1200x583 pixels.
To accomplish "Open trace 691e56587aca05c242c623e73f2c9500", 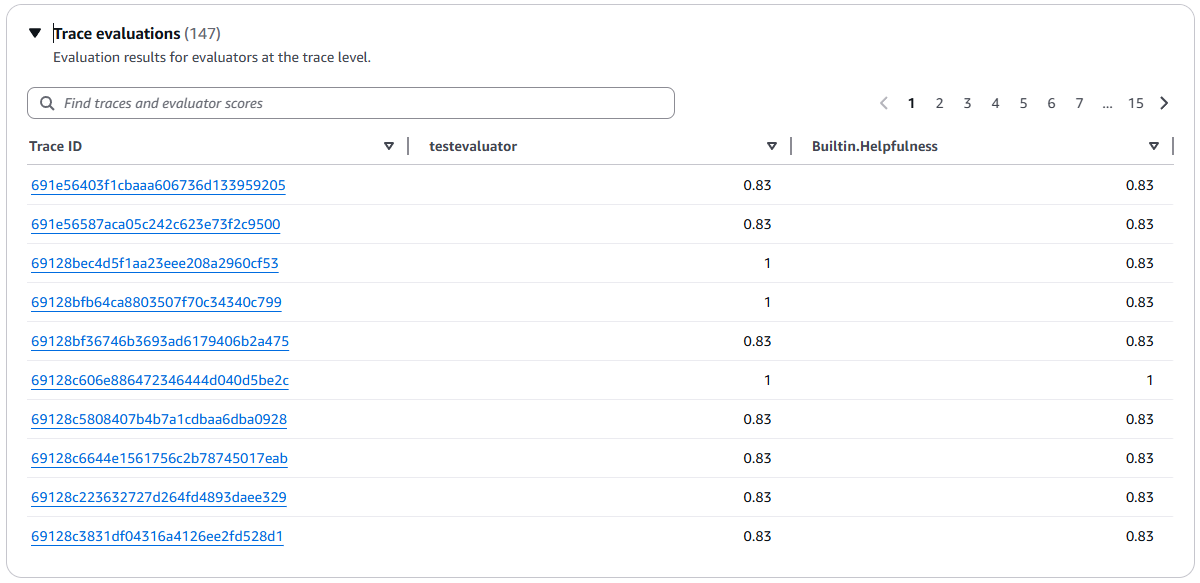I will point(156,224).
